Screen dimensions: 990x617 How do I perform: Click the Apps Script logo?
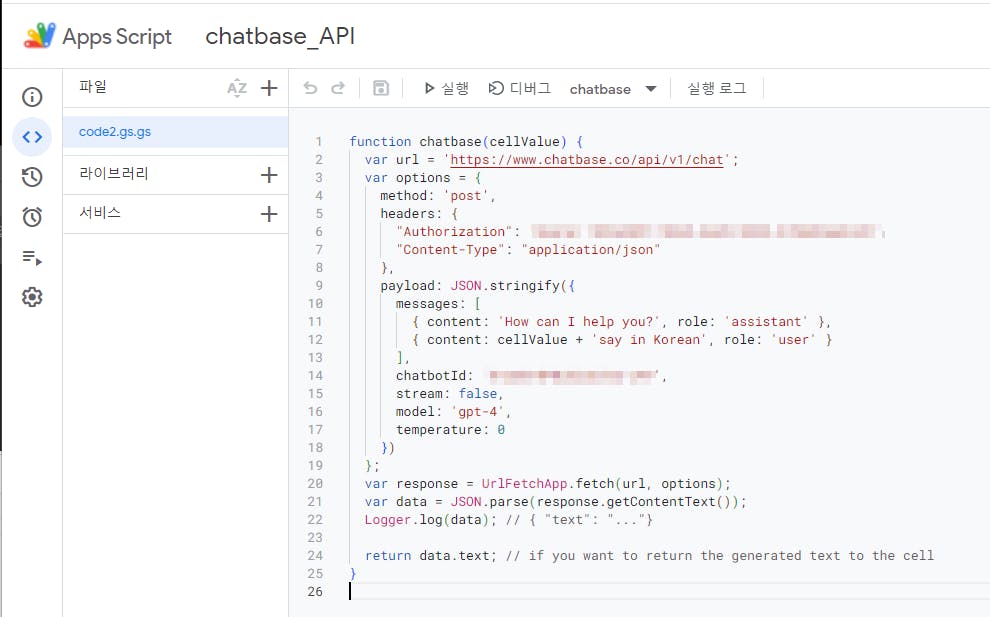[39, 36]
